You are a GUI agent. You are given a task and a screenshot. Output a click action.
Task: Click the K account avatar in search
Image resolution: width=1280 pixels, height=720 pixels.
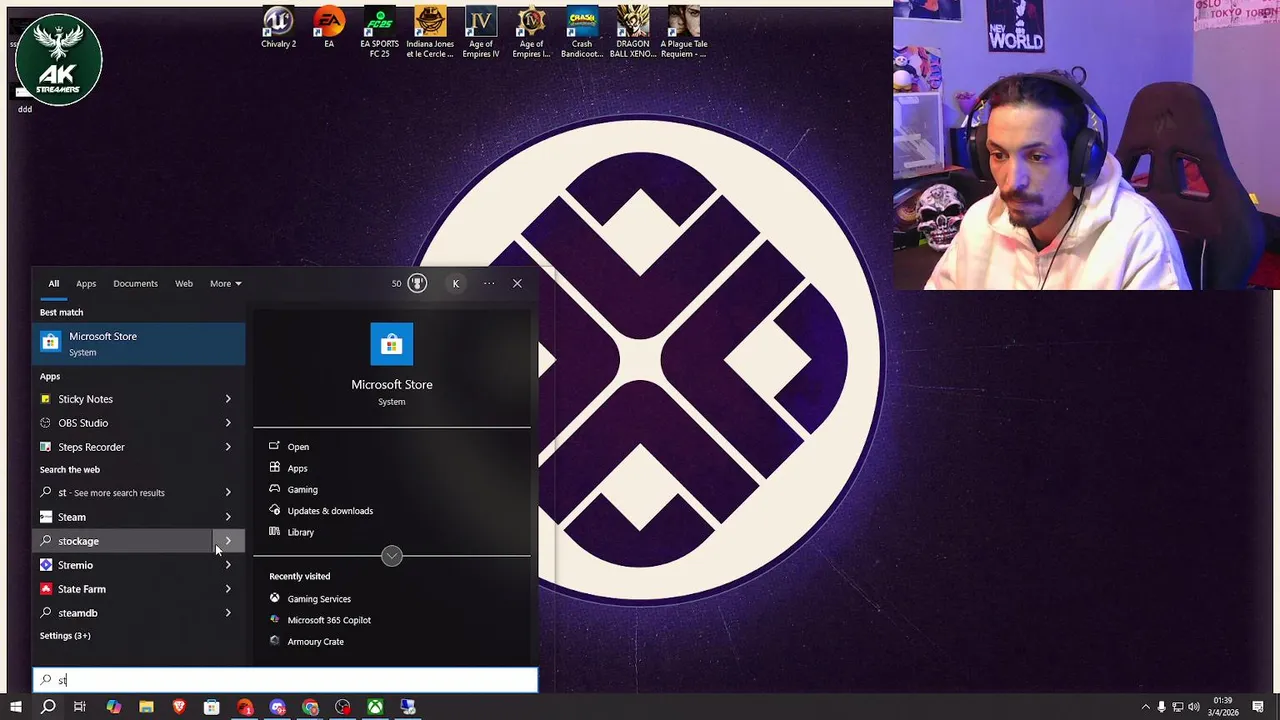[455, 283]
